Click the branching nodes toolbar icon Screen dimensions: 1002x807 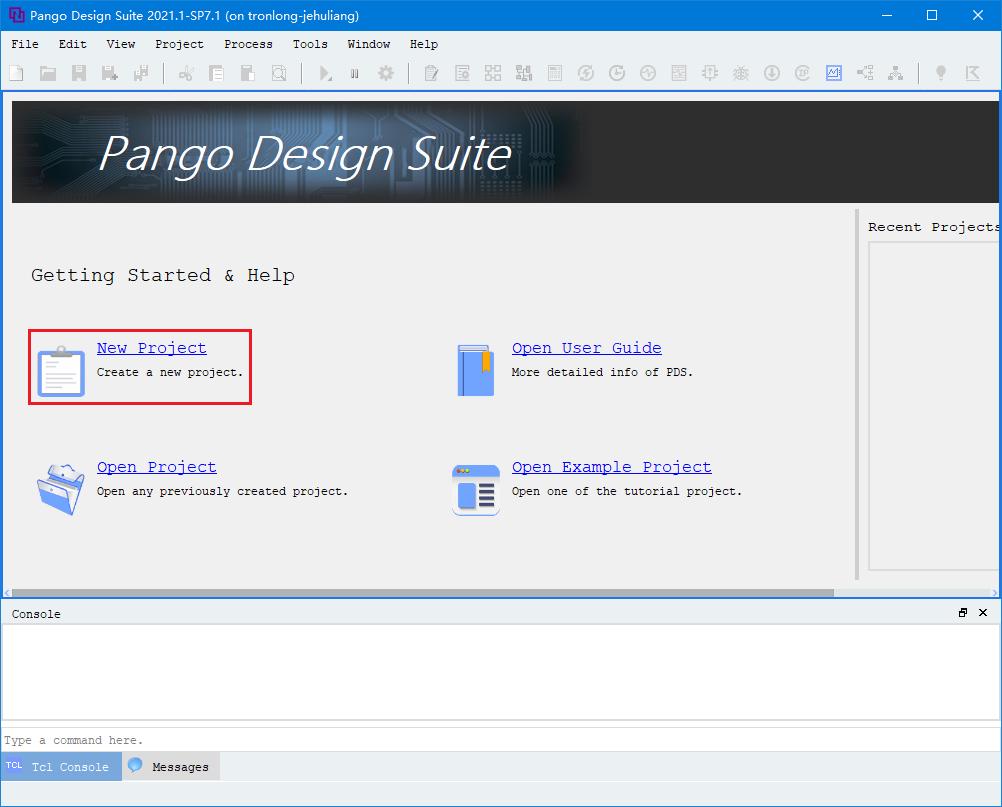[865, 73]
